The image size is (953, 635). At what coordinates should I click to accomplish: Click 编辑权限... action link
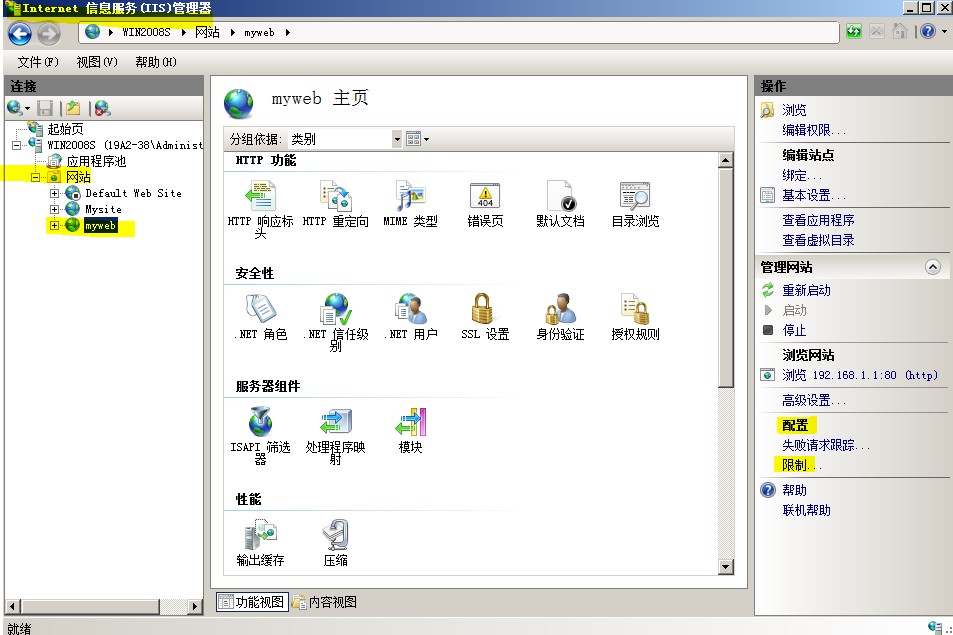click(x=814, y=131)
